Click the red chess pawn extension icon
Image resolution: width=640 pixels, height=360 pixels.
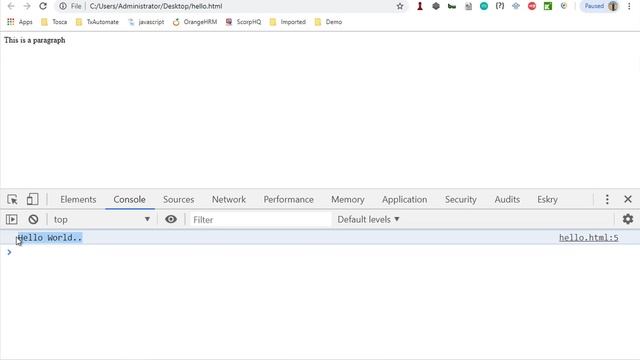(420, 6)
